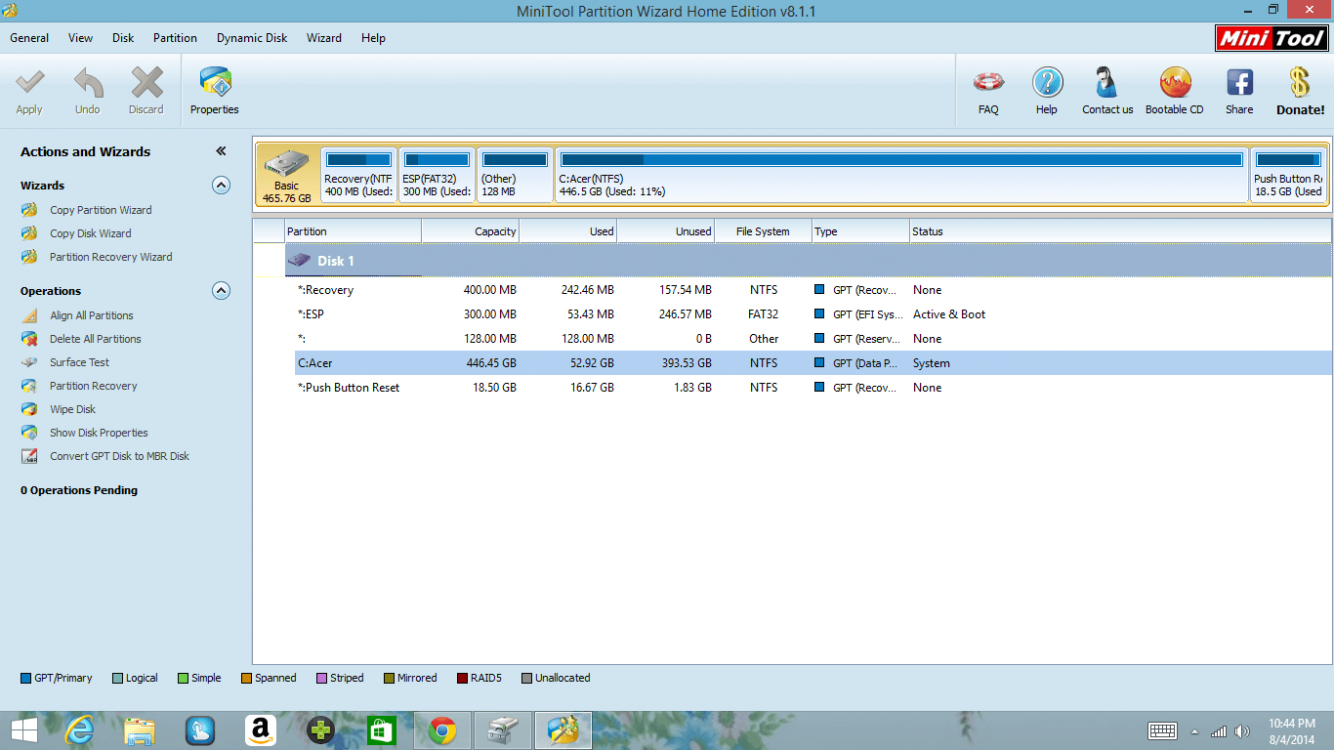1334x750 pixels.
Task: Launch the Partition Recovery Wizard
Action: click(x=110, y=257)
